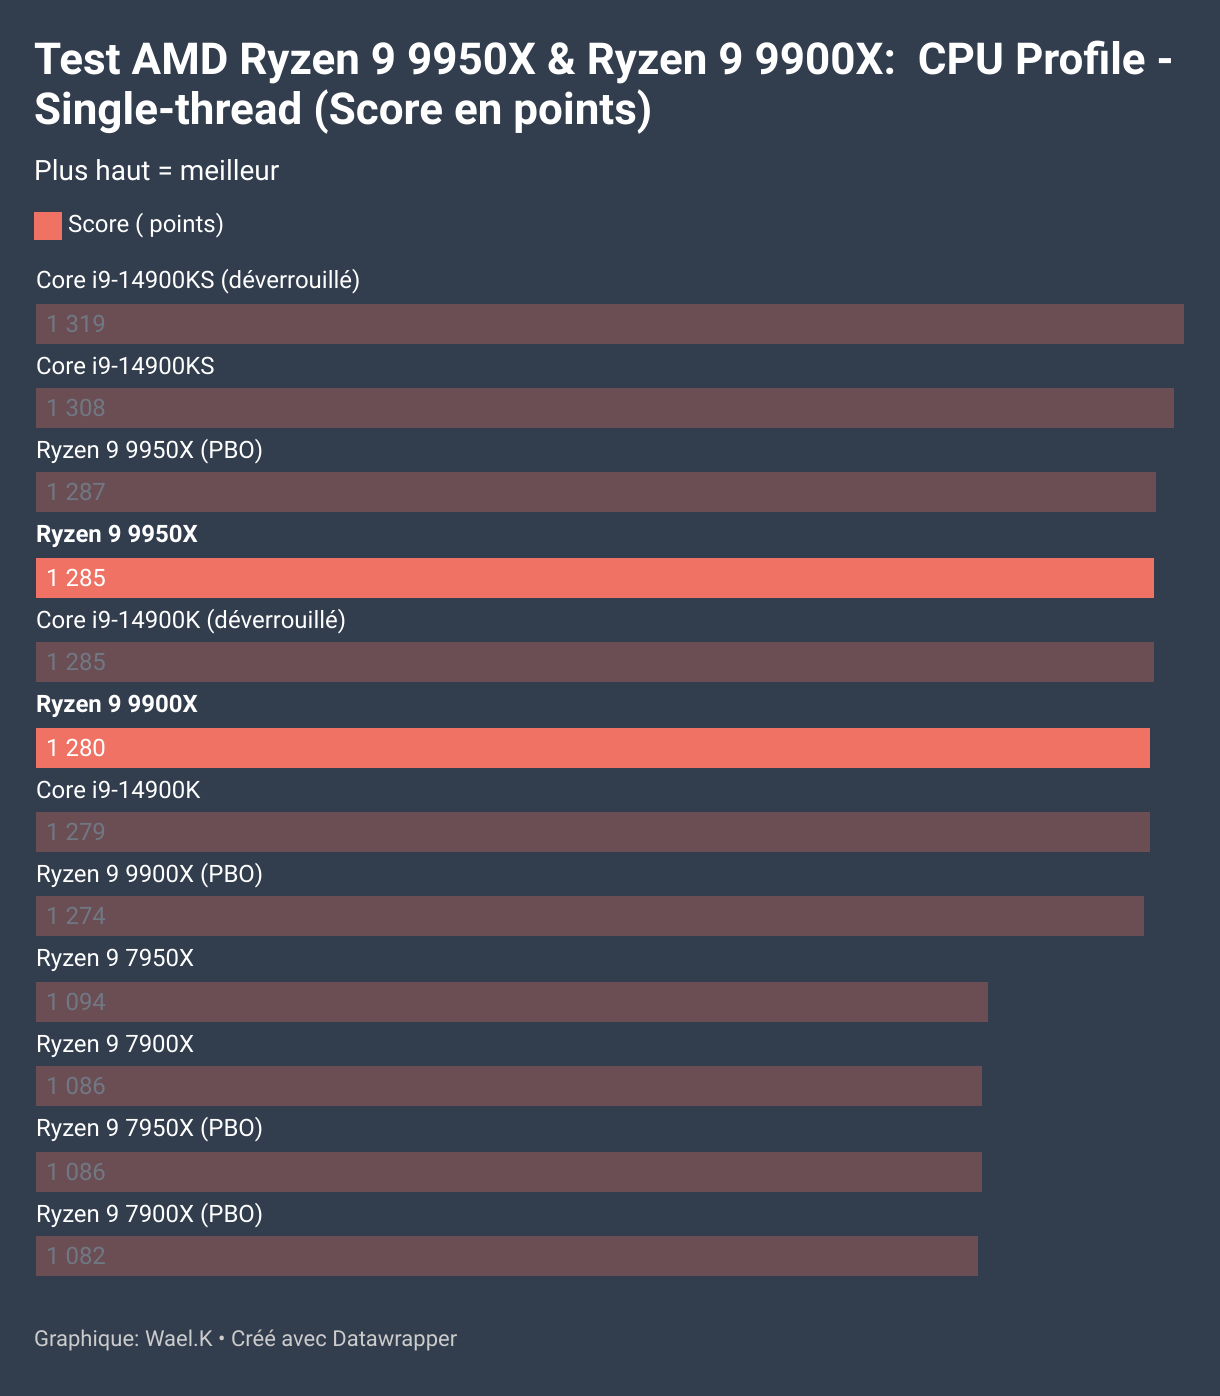
Task: Click the salmon Score legend swatch
Action: 48,225
